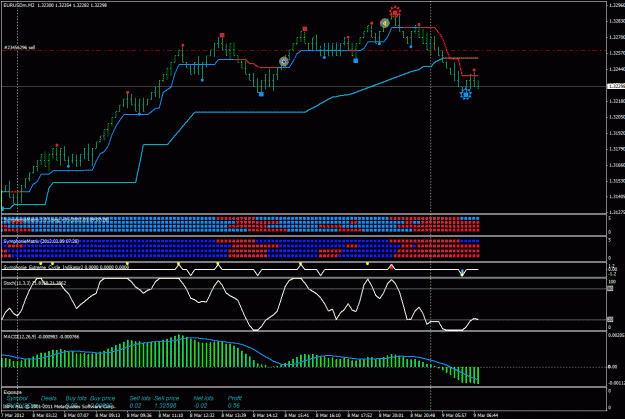Screen dimensions: 625x419
Task: Click the leftmost yellow dot in the Extreme Cycle panel
Action: 41,264
